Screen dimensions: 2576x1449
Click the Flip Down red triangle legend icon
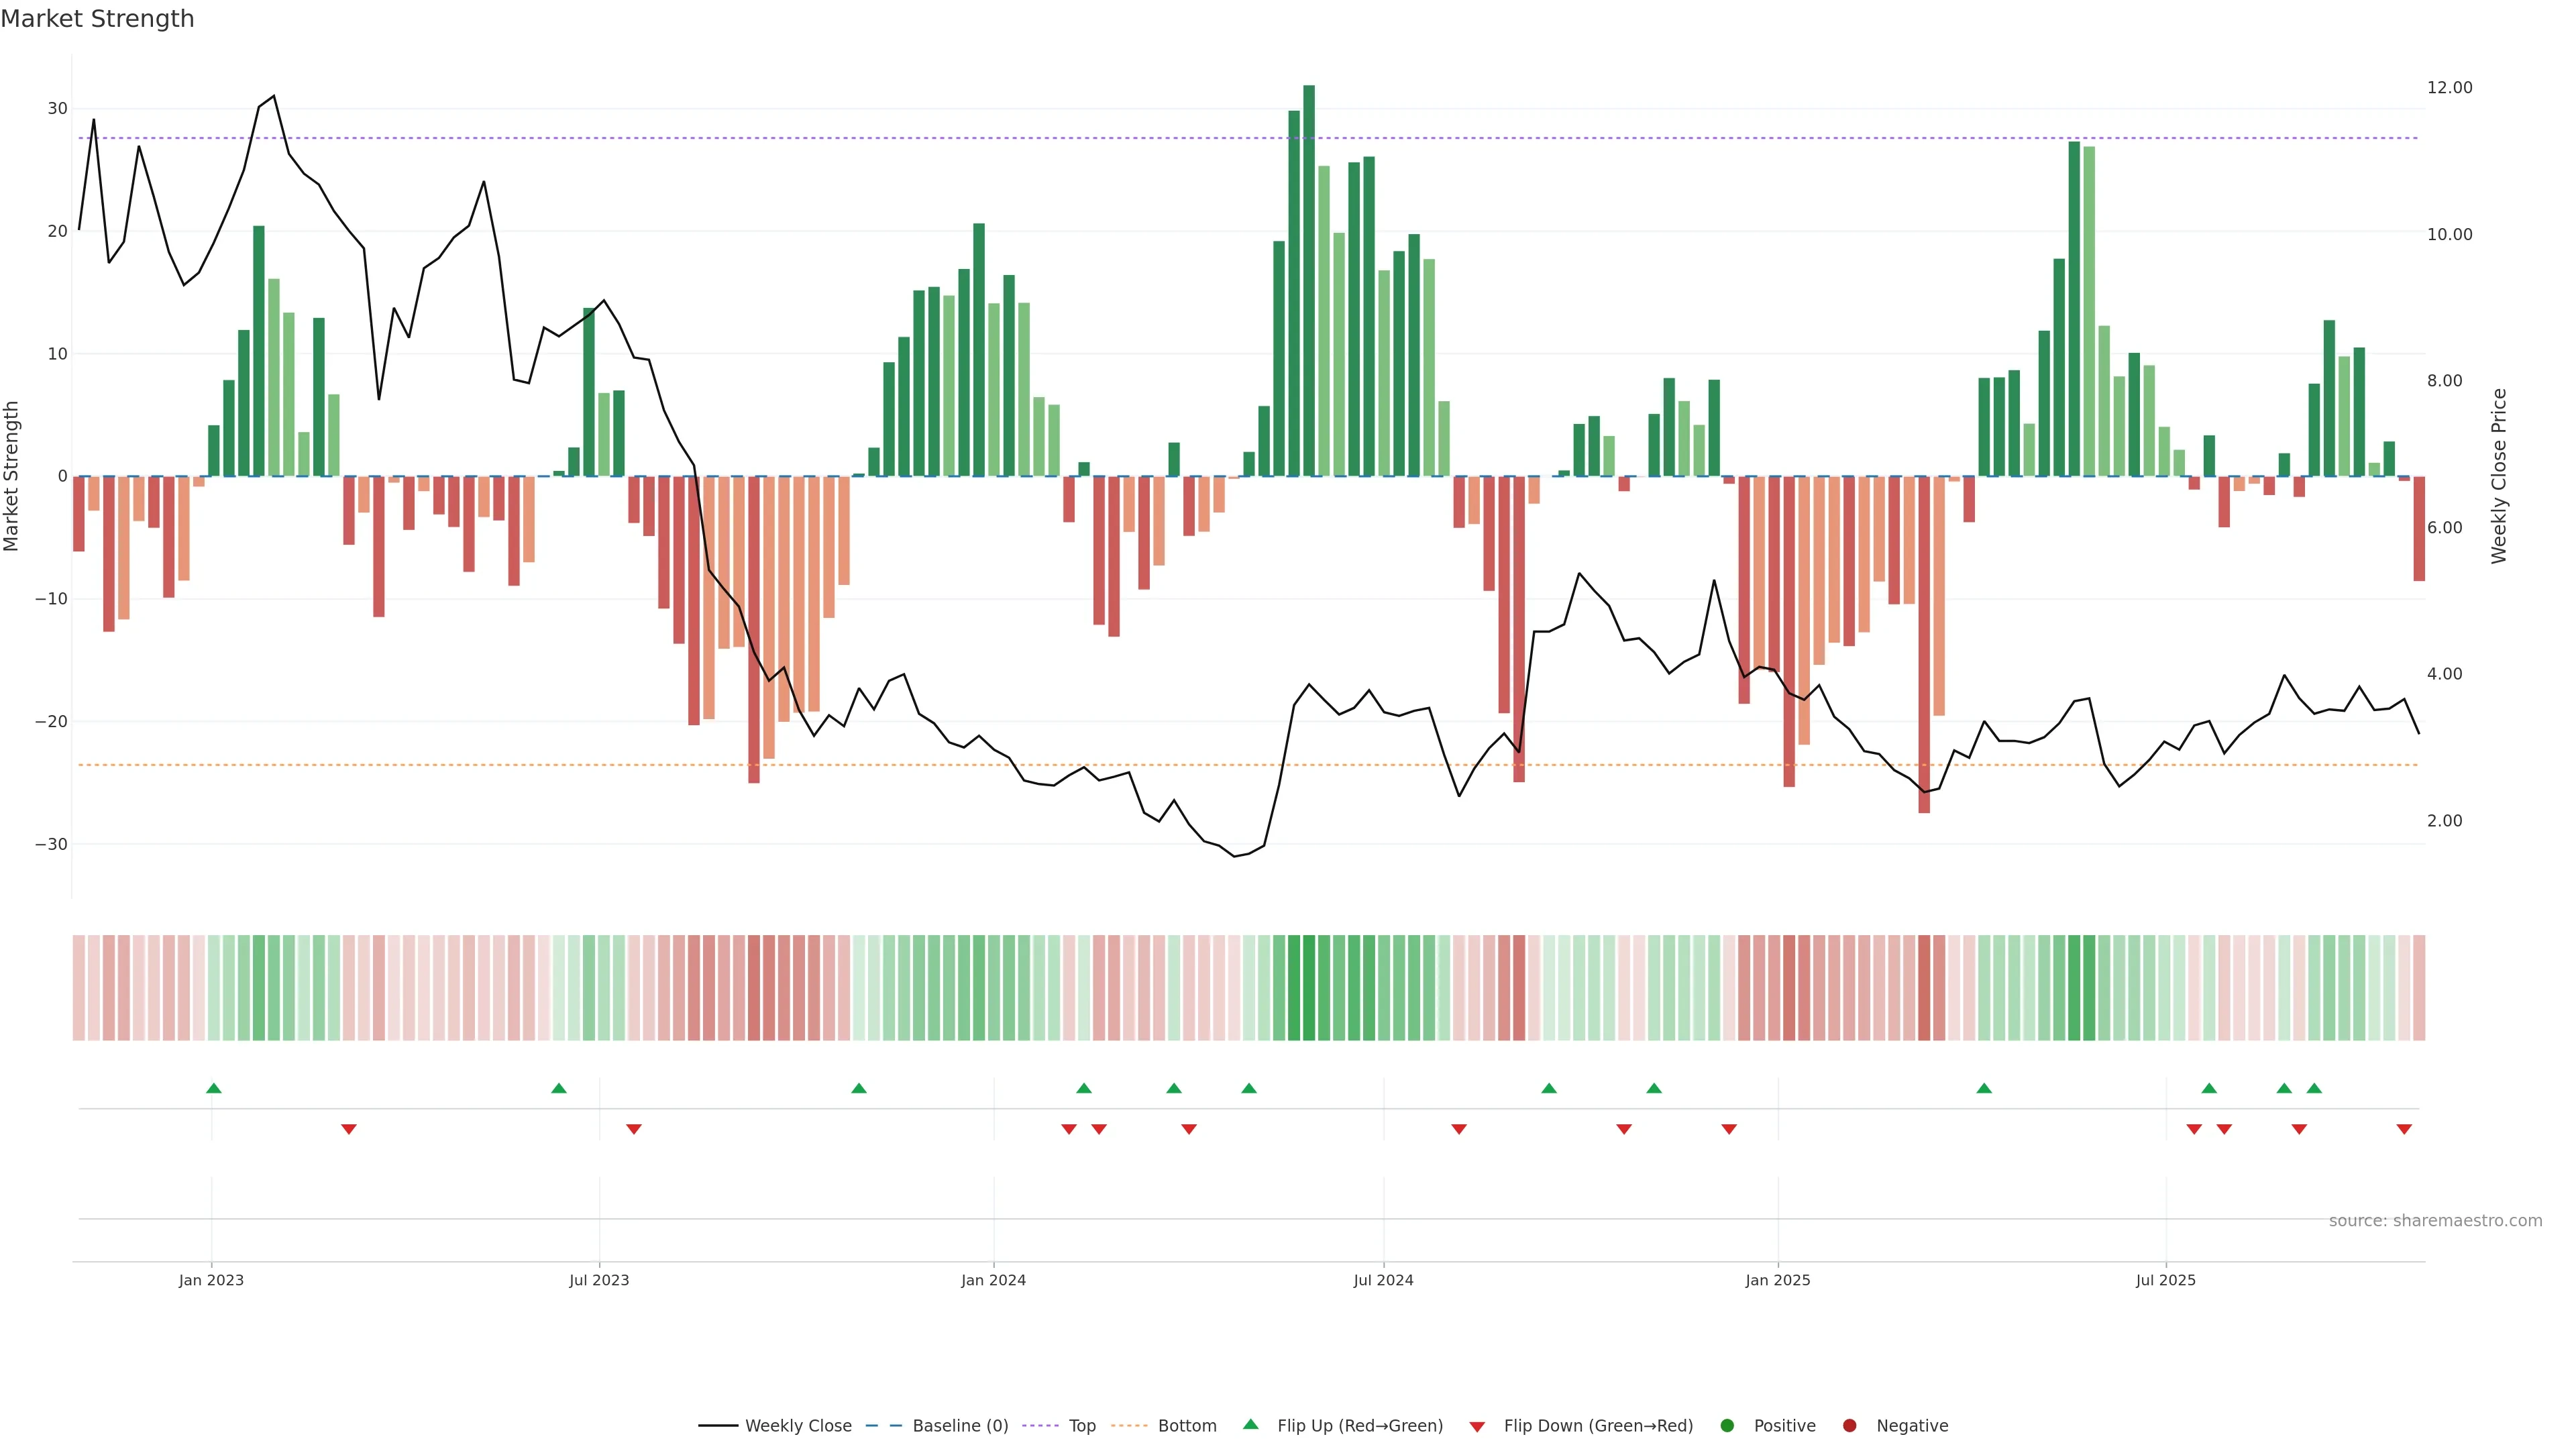coord(1477,1427)
